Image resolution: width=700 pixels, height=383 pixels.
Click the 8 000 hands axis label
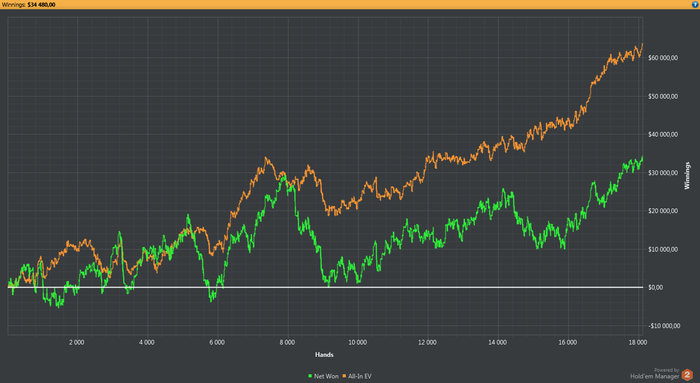[287, 342]
